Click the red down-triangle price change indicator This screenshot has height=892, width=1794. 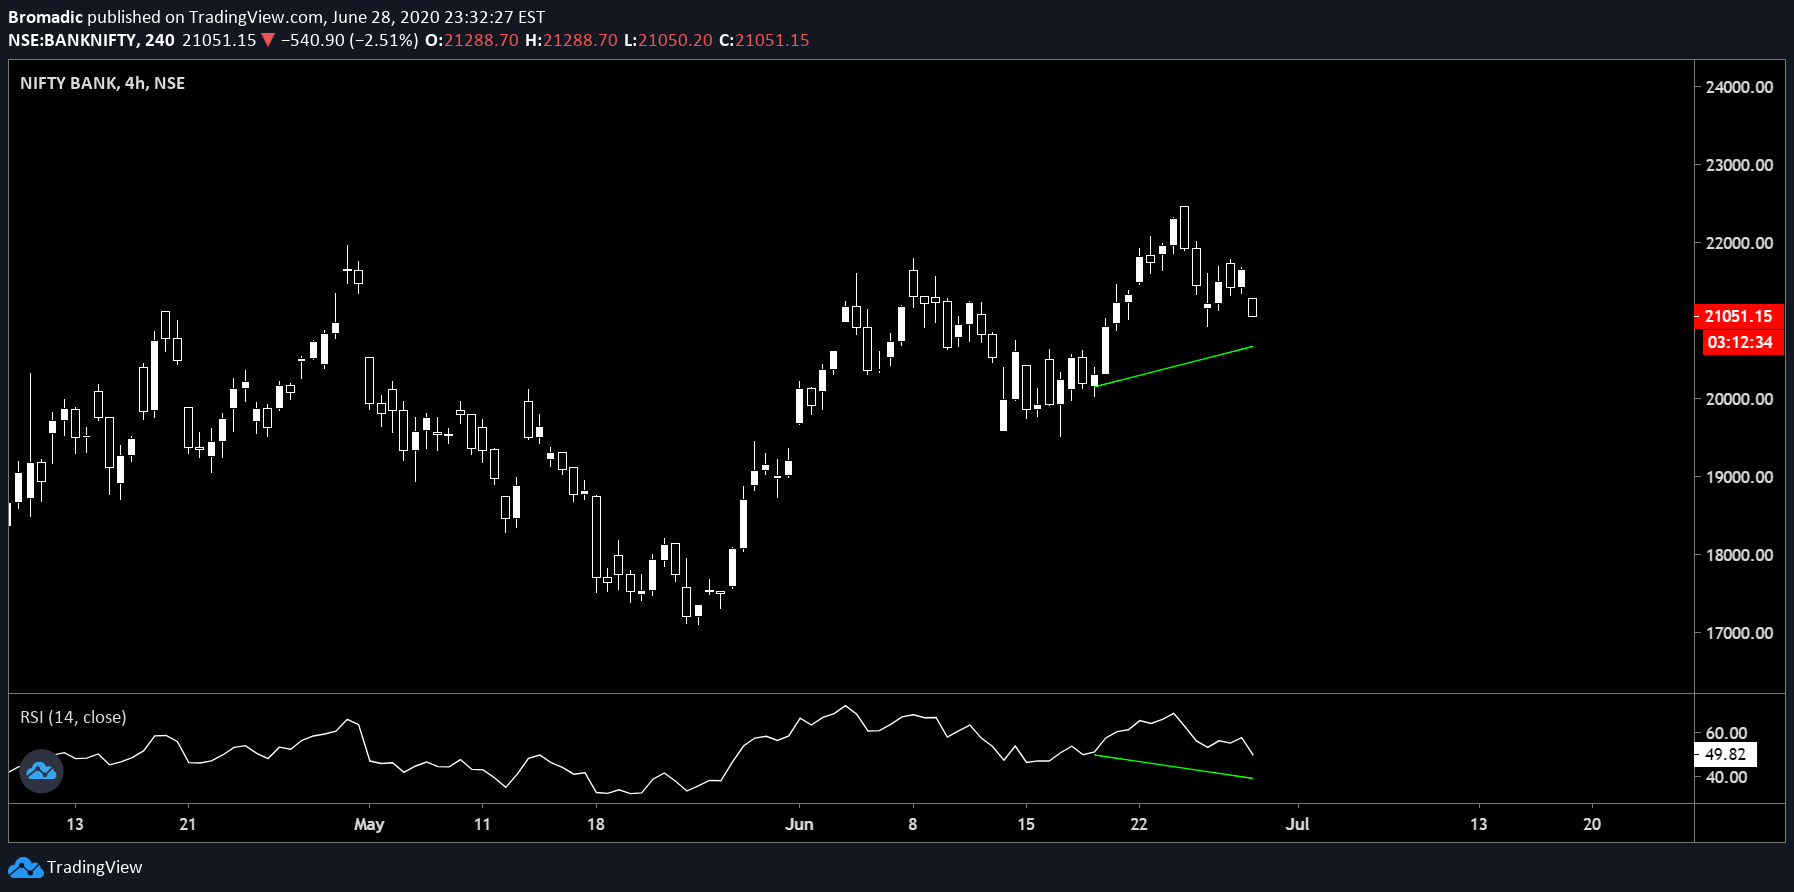pos(268,40)
